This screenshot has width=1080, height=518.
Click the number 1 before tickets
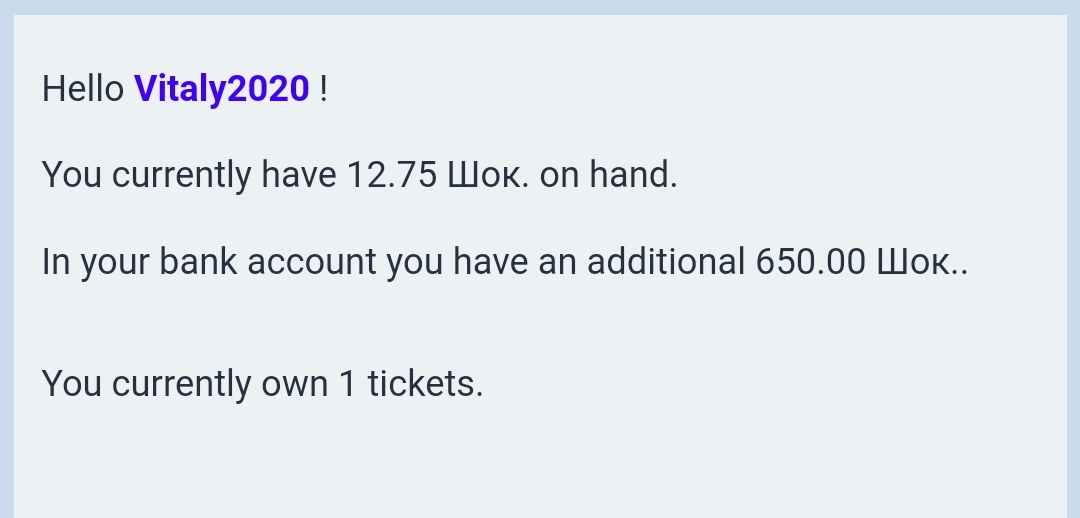(x=347, y=384)
